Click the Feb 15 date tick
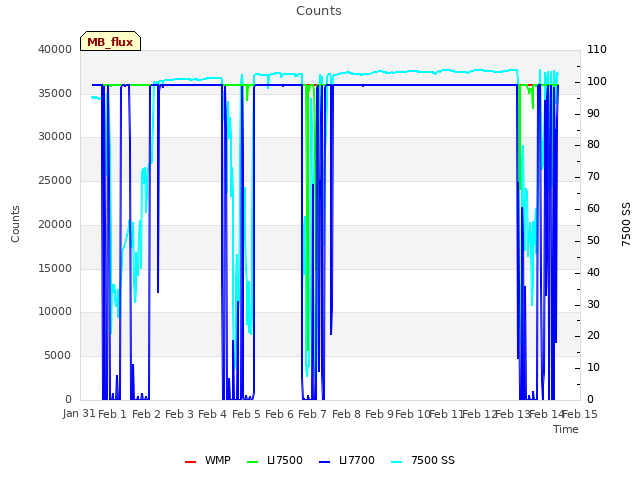640x480 pixels. pyautogui.click(x=580, y=414)
